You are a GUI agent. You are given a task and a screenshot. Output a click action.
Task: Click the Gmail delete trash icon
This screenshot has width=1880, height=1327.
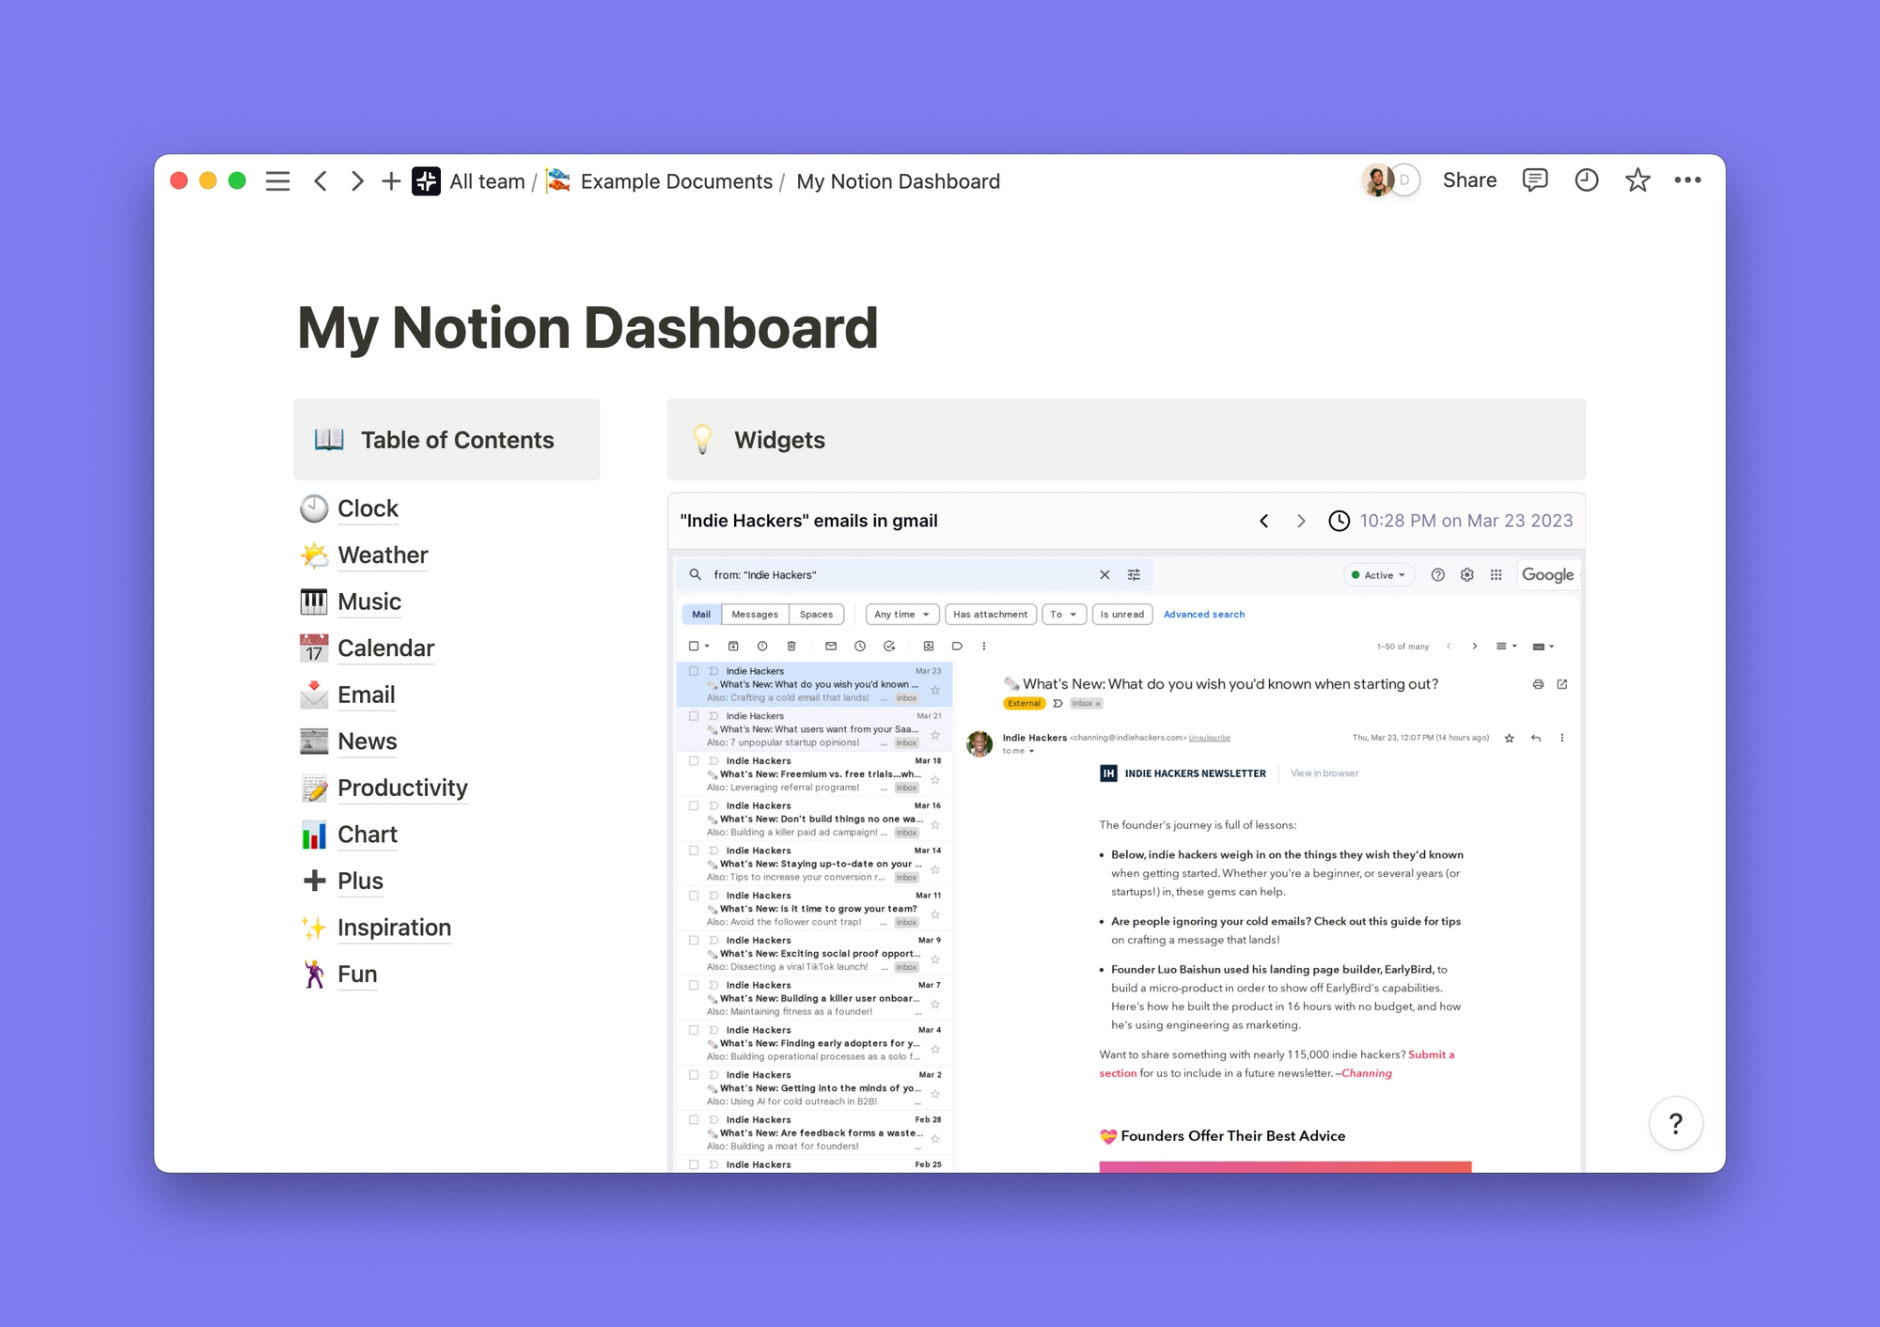click(x=791, y=646)
